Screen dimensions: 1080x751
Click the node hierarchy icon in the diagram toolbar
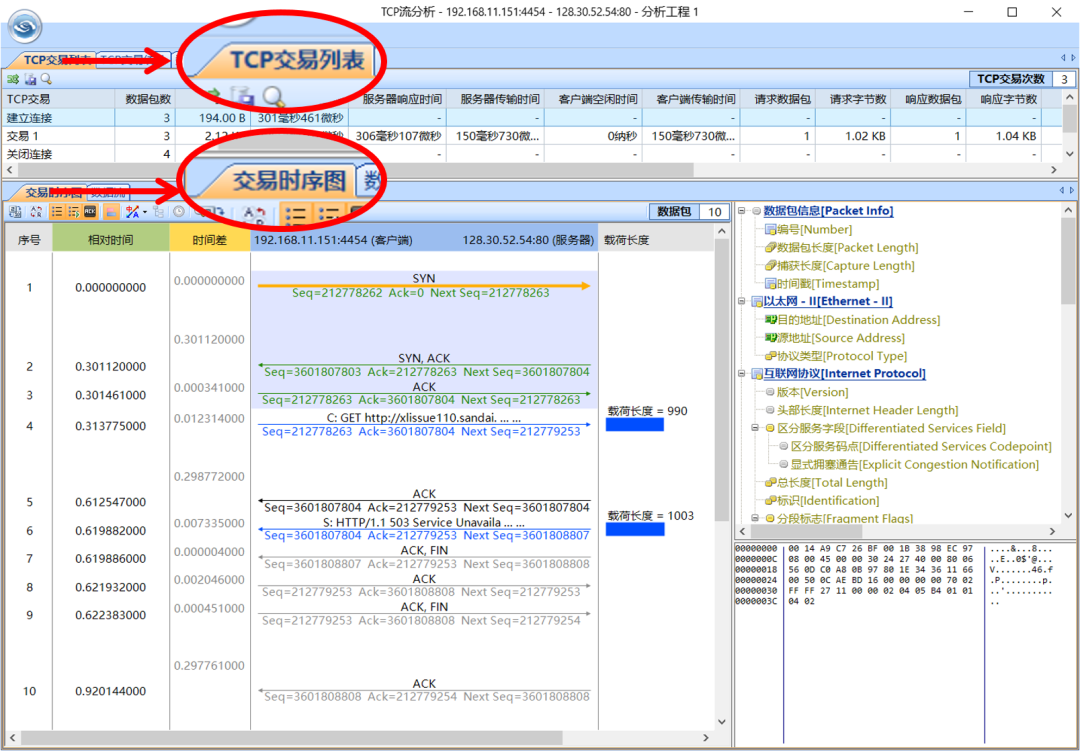pos(159,212)
